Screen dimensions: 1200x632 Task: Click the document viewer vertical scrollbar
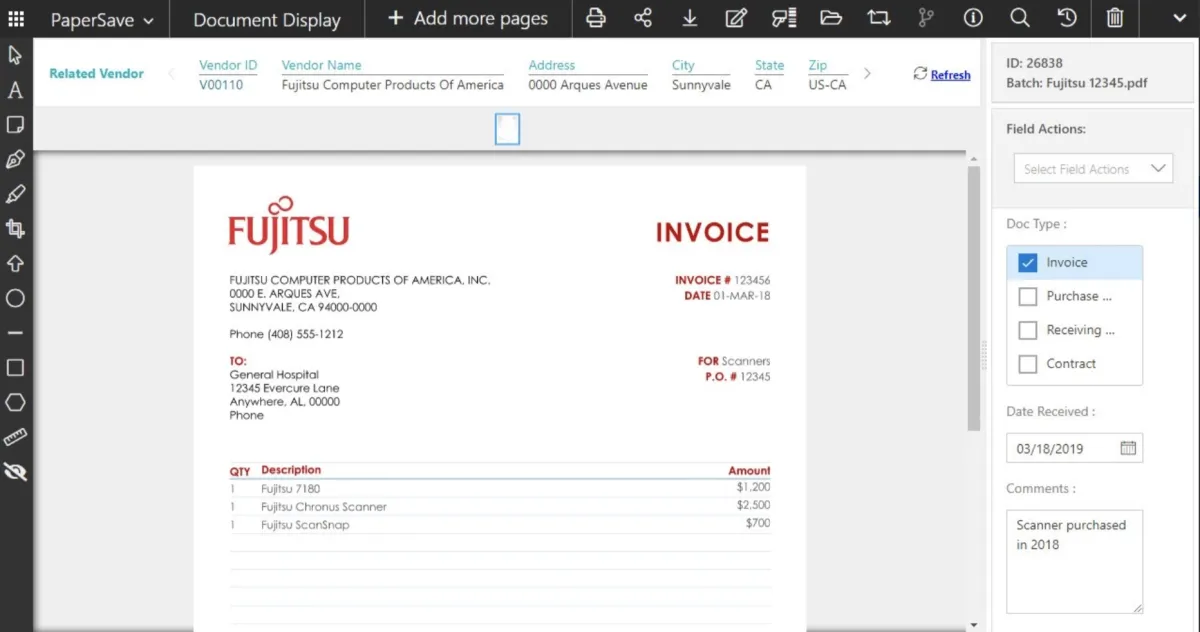tap(973, 298)
